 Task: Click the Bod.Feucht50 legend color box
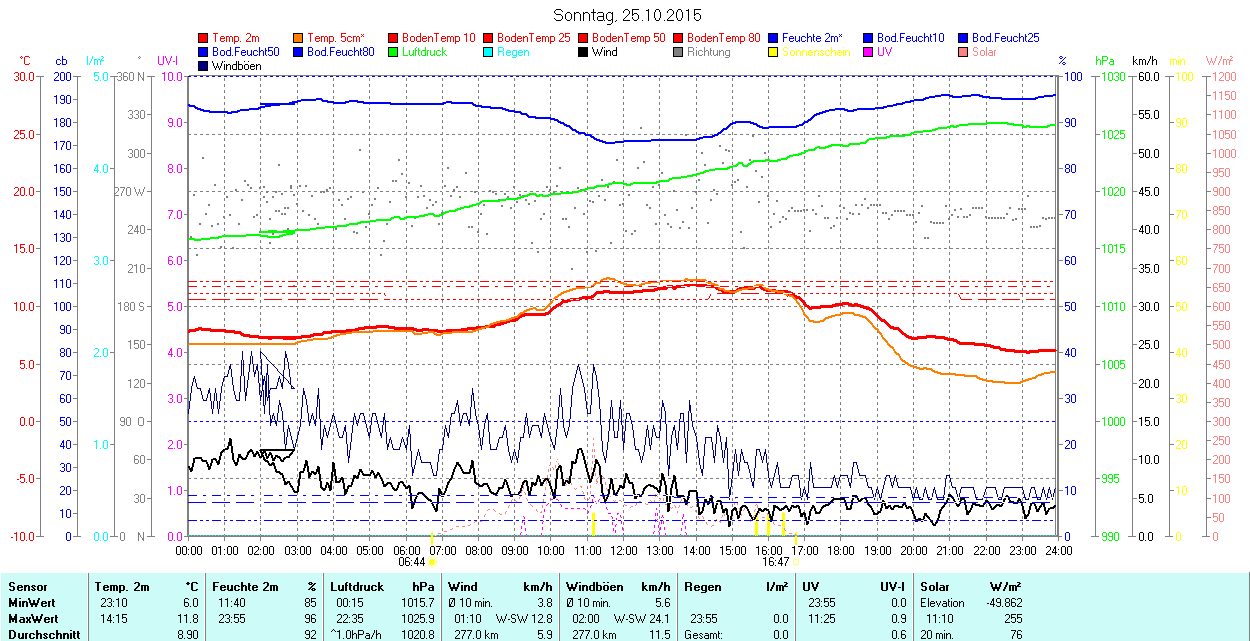point(203,51)
